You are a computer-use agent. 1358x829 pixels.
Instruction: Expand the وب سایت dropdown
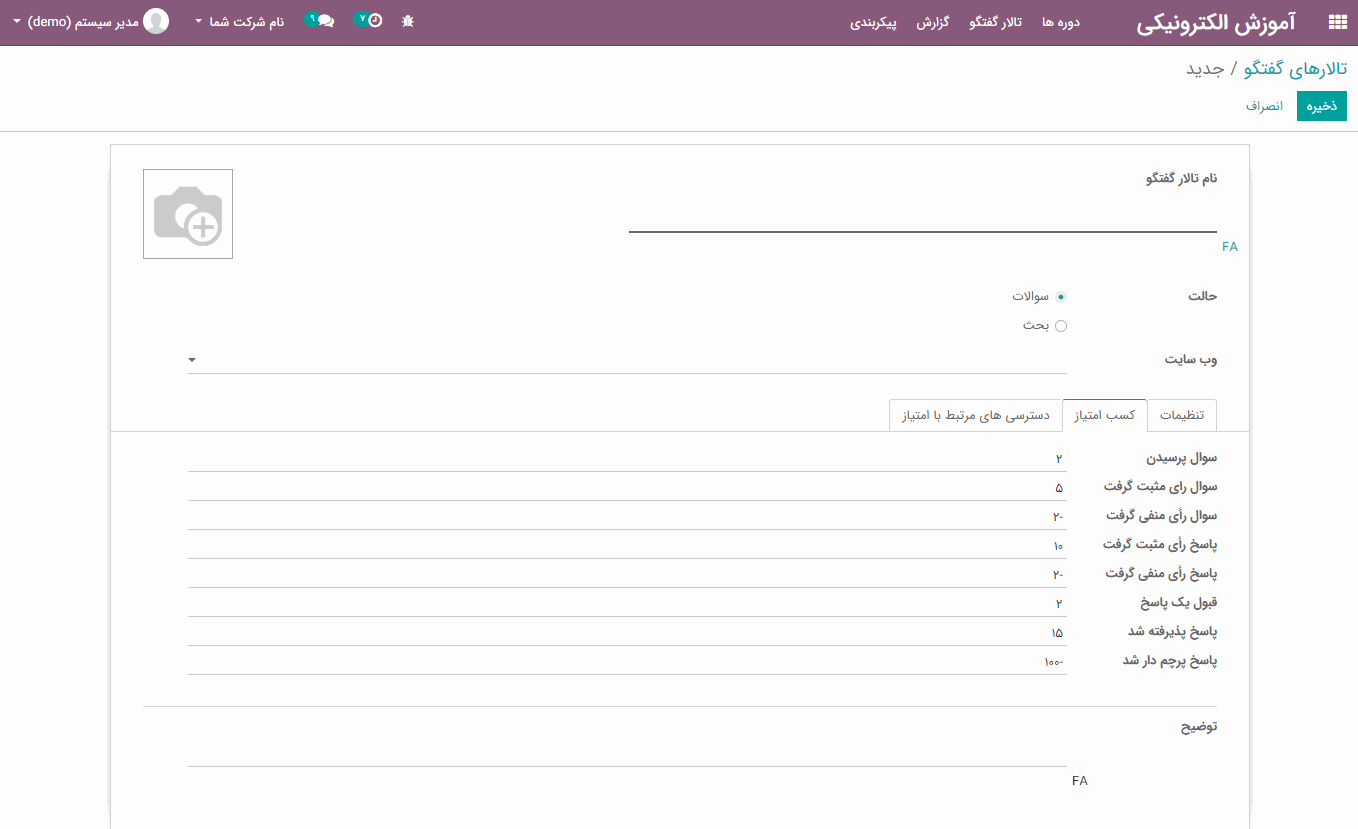[x=192, y=360]
